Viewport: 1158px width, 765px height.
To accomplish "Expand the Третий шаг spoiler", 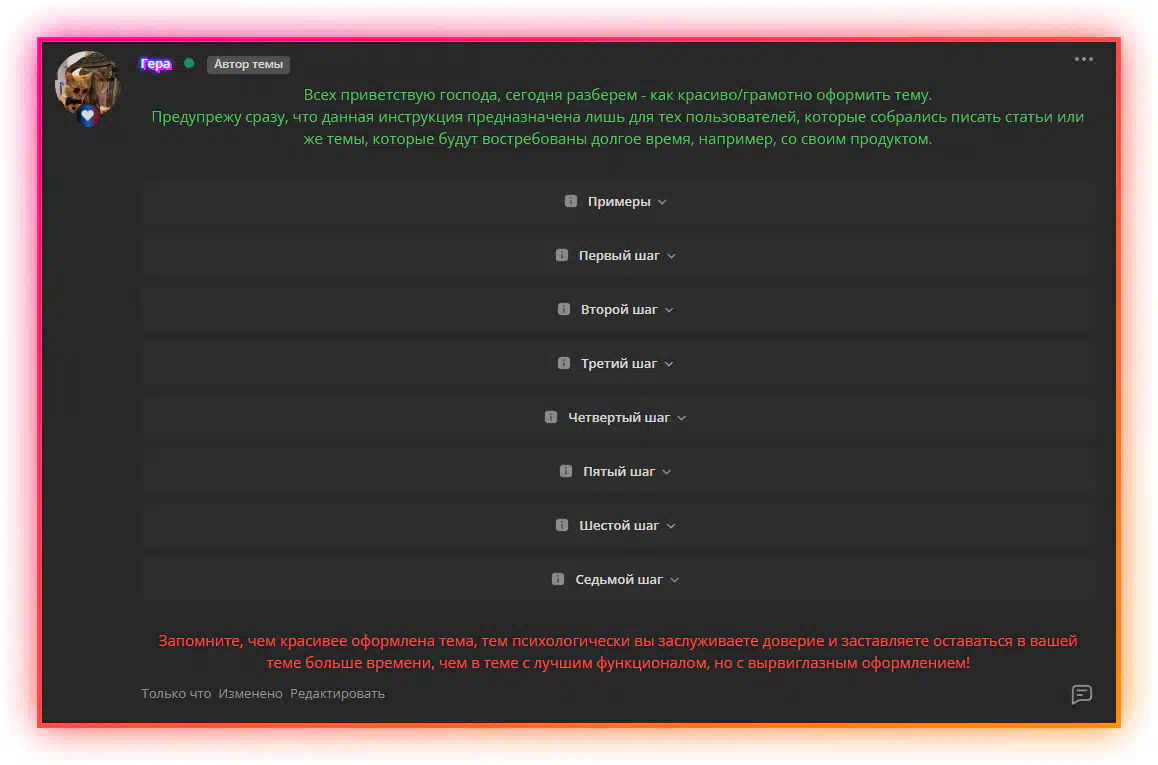I will (x=618, y=364).
